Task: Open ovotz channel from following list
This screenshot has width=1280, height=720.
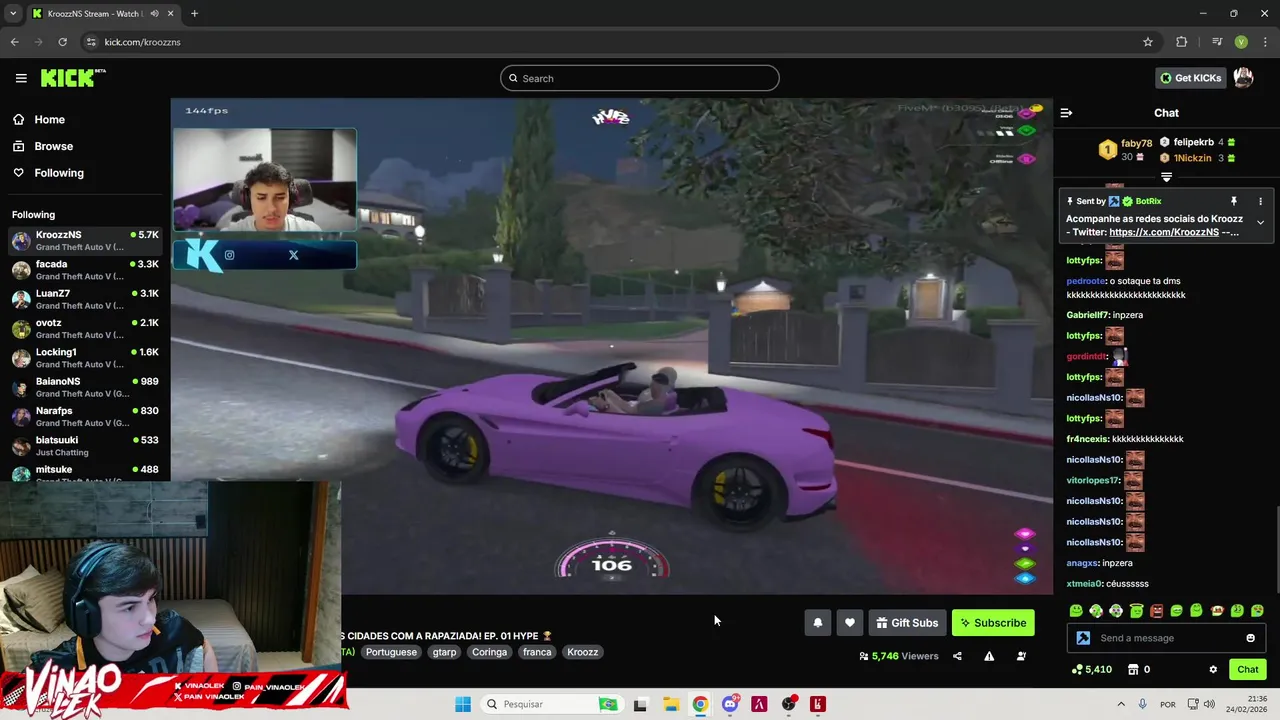Action: point(85,329)
